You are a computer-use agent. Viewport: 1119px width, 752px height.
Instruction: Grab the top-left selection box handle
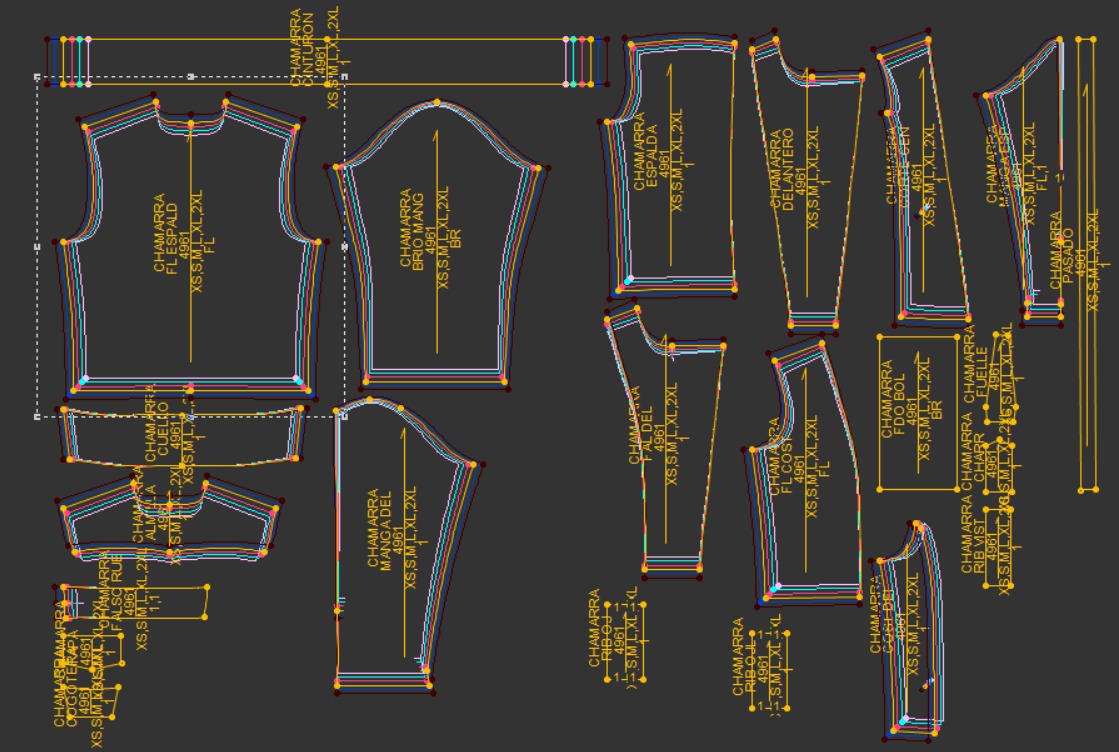[37, 76]
